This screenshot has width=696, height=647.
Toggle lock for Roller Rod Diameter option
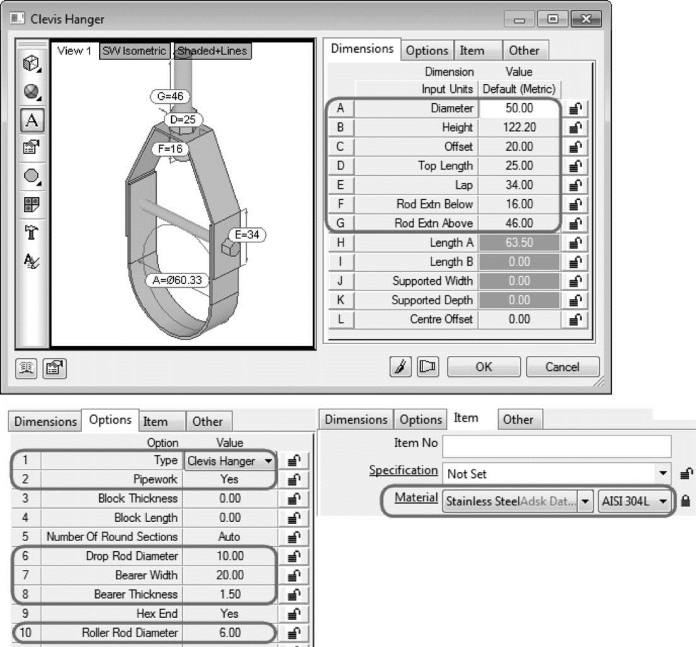point(294,633)
